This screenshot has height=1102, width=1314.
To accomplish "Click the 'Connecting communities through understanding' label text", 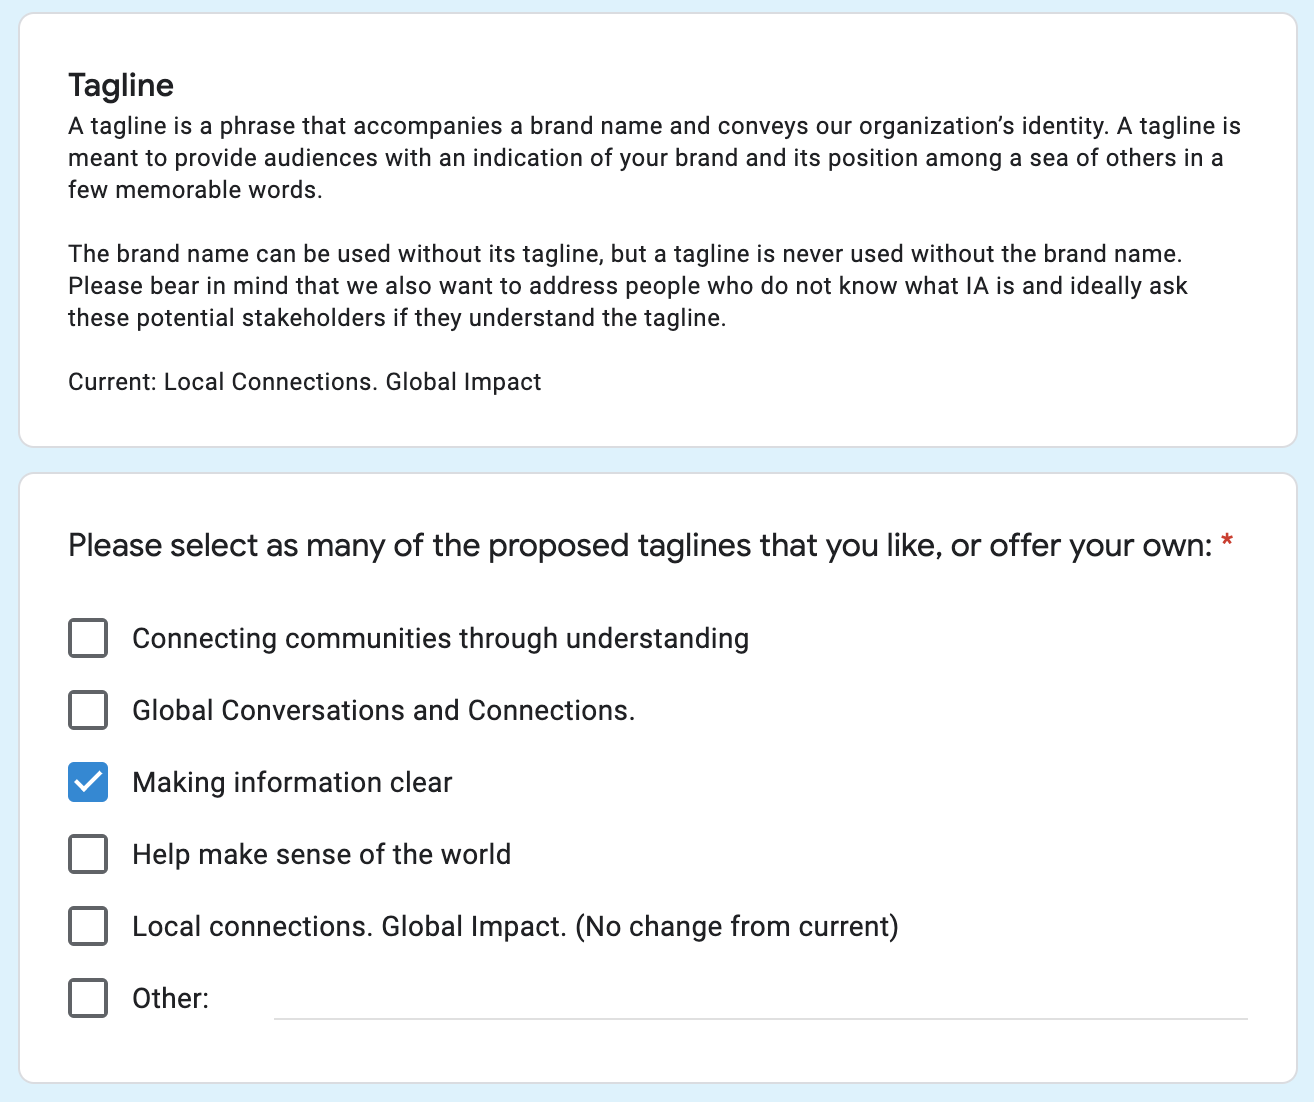I will (x=440, y=639).
